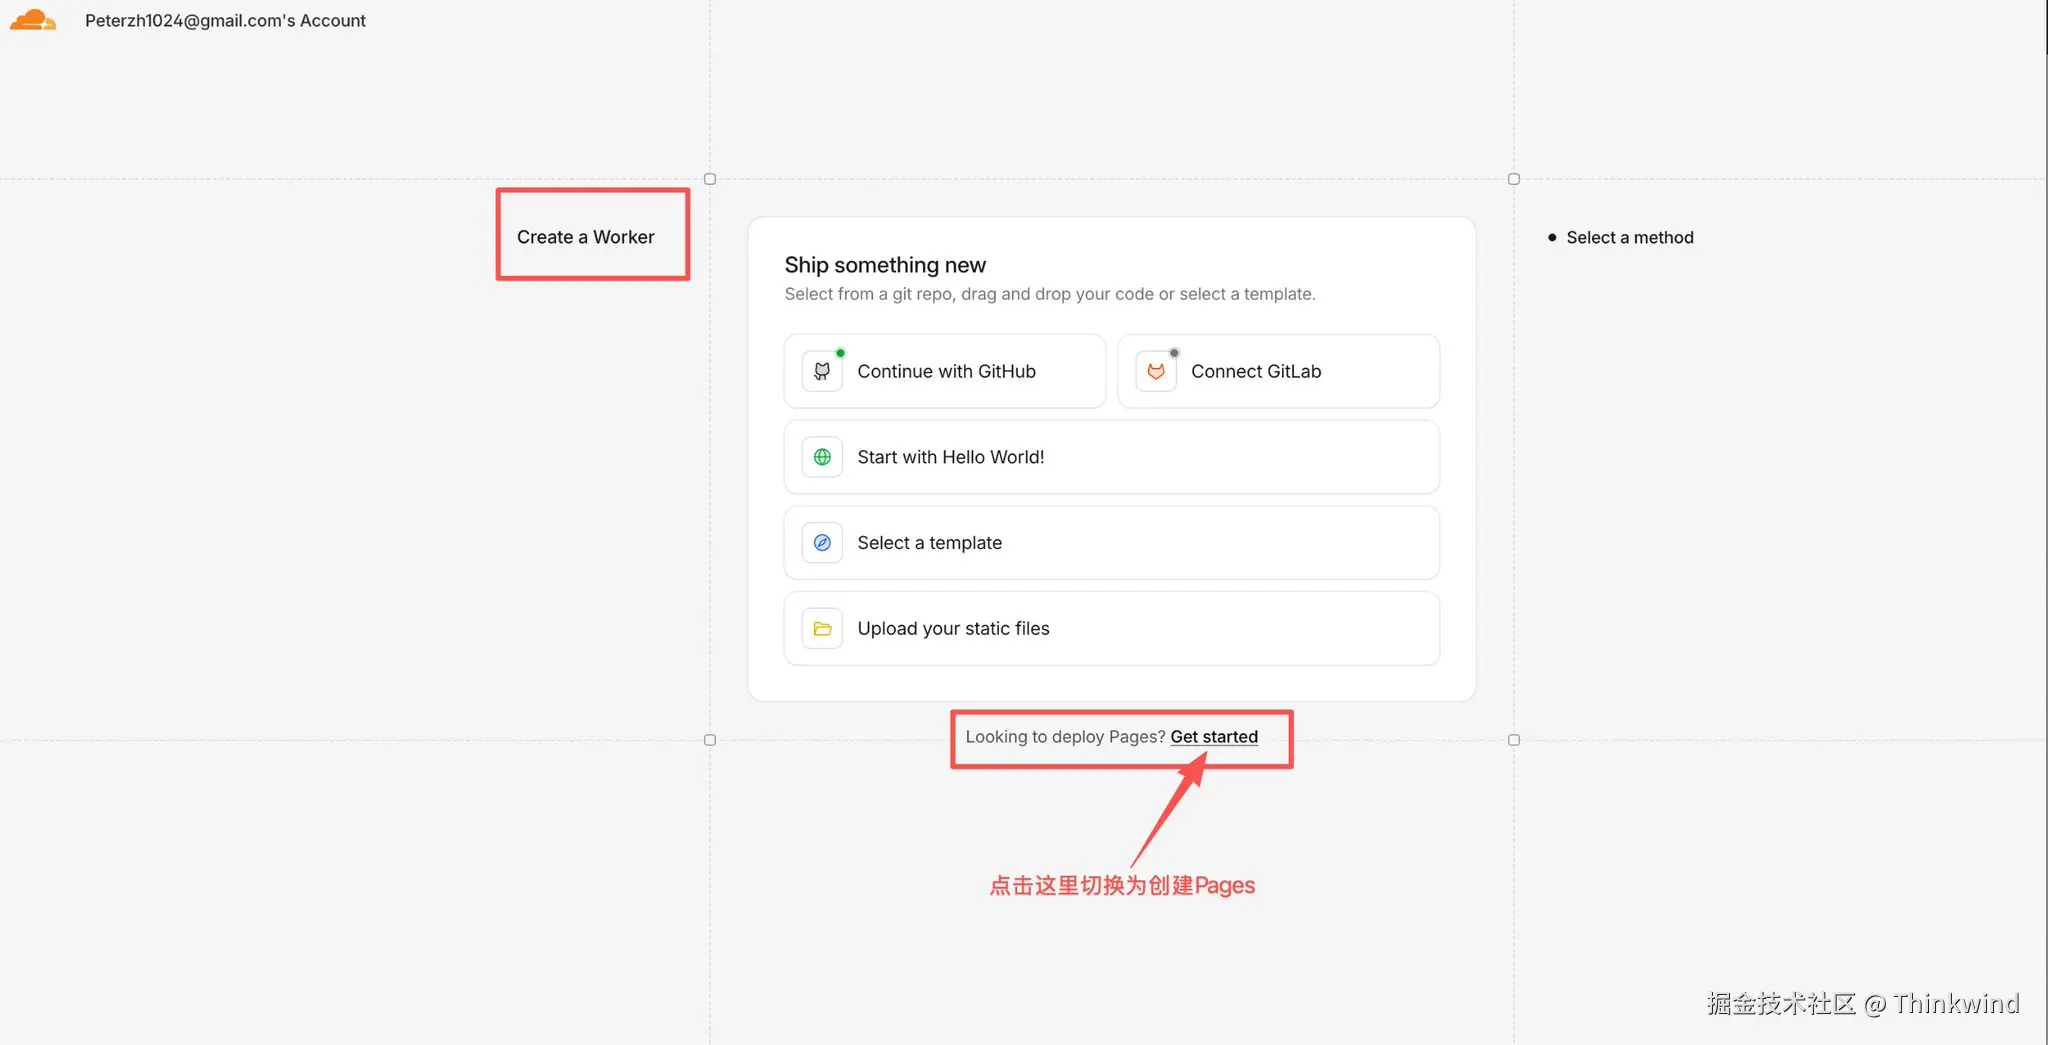Click the Select a method step
The width and height of the screenshot is (2048, 1045).
pyautogui.click(x=1630, y=237)
